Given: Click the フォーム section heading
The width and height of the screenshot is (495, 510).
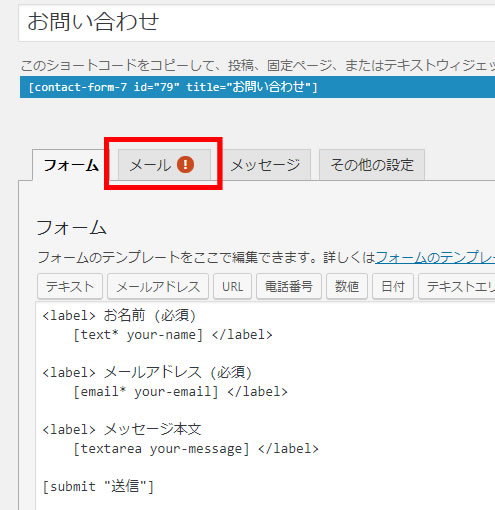Looking at the screenshot, I should pyautogui.click(x=71, y=228).
